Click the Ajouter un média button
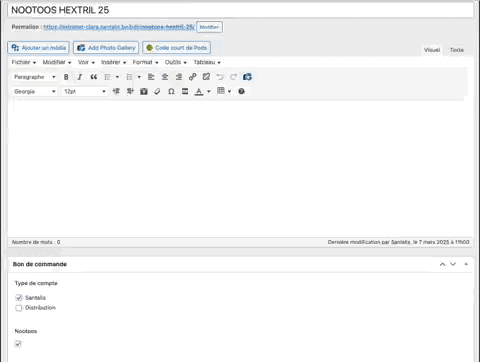This screenshot has width=480, height=362. click(38, 48)
